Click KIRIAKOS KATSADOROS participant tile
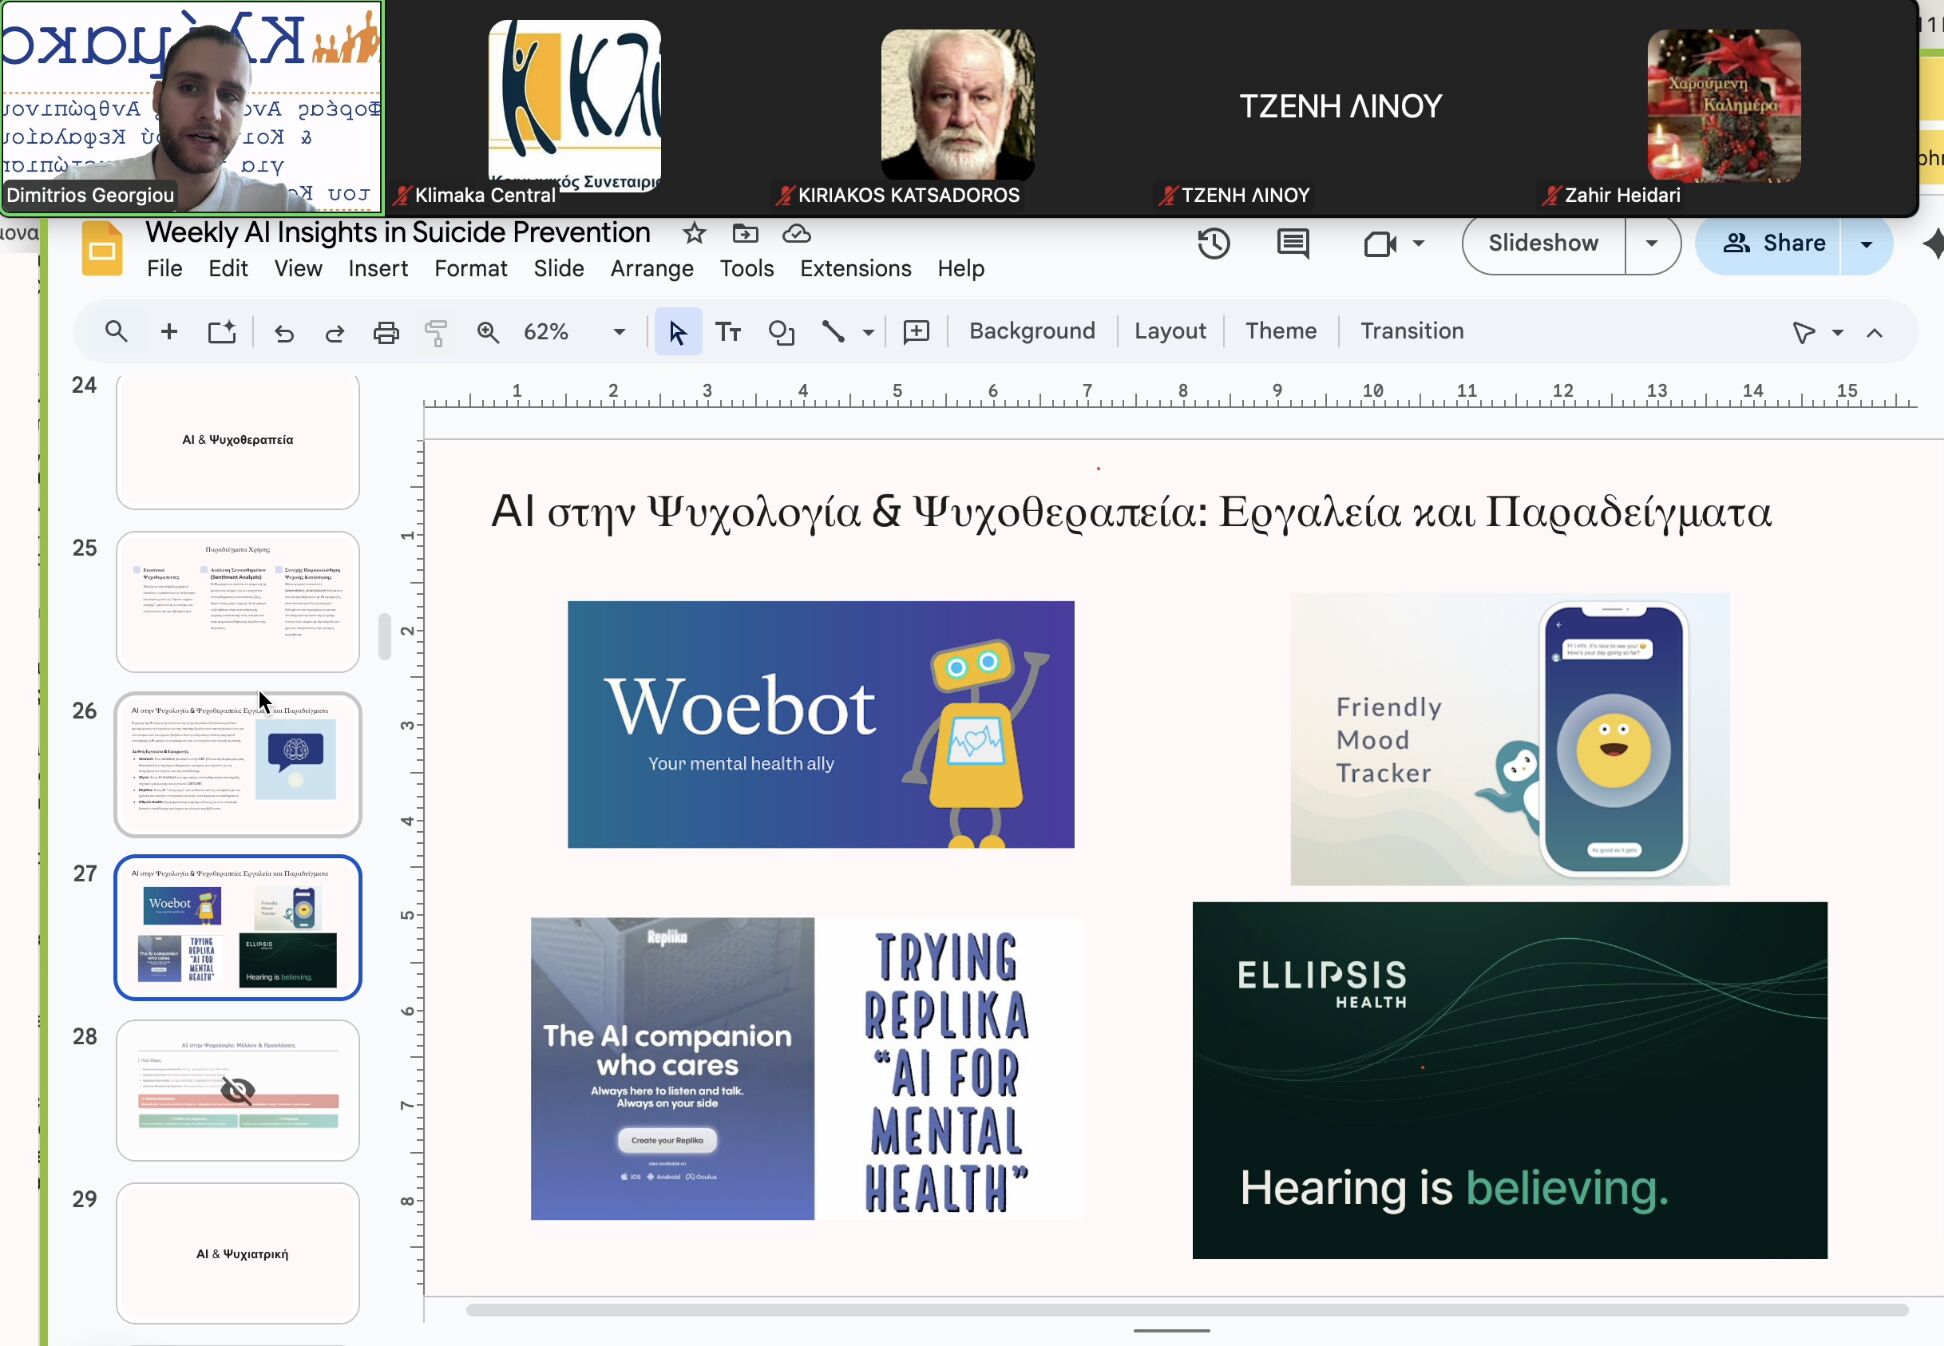The width and height of the screenshot is (1944, 1346). (x=957, y=107)
